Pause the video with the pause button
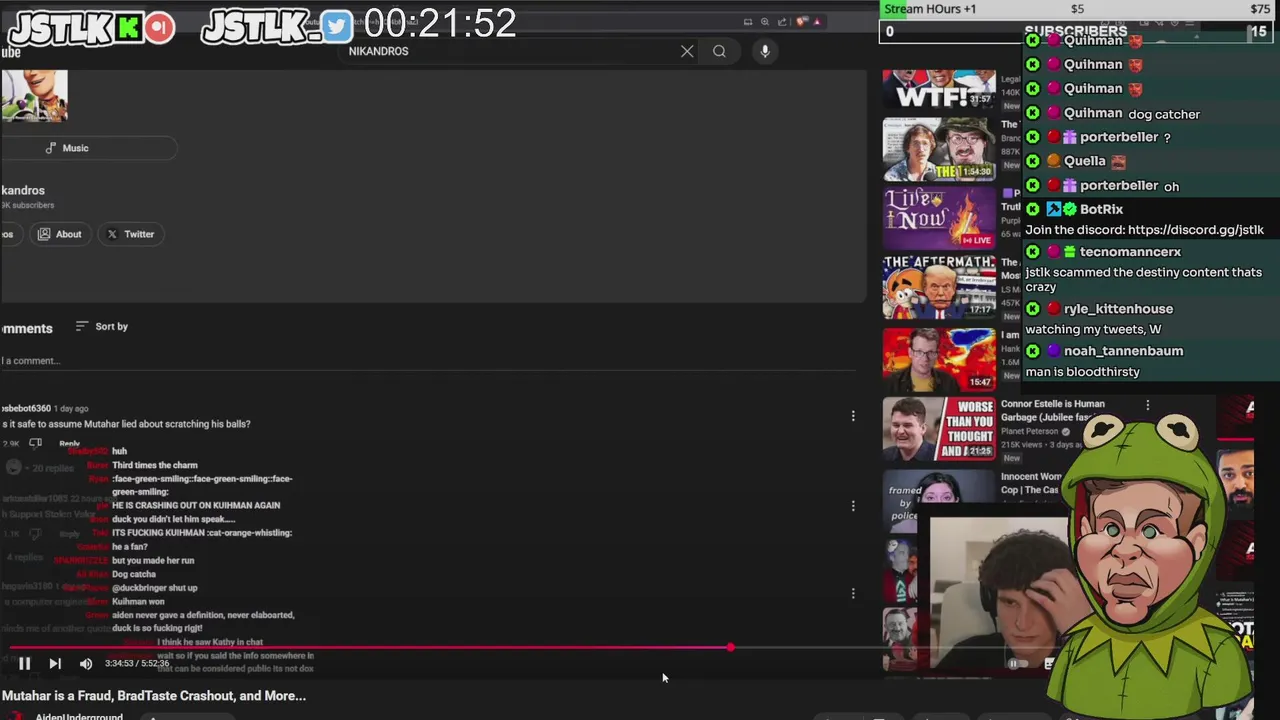This screenshot has width=1280, height=720. [24, 663]
